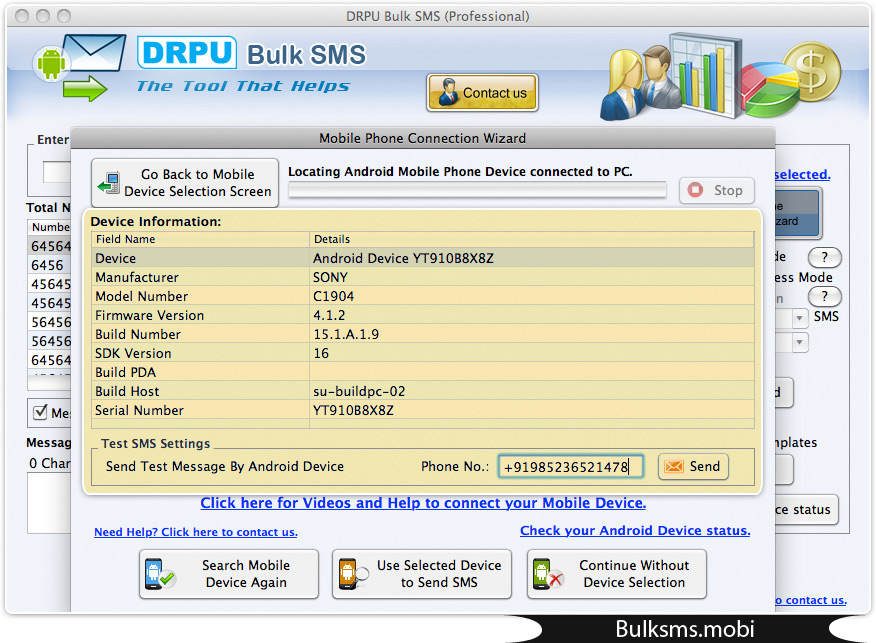Screen dimensions: 876x643
Task: Select the Build PDA row
Action: [x=423, y=372]
